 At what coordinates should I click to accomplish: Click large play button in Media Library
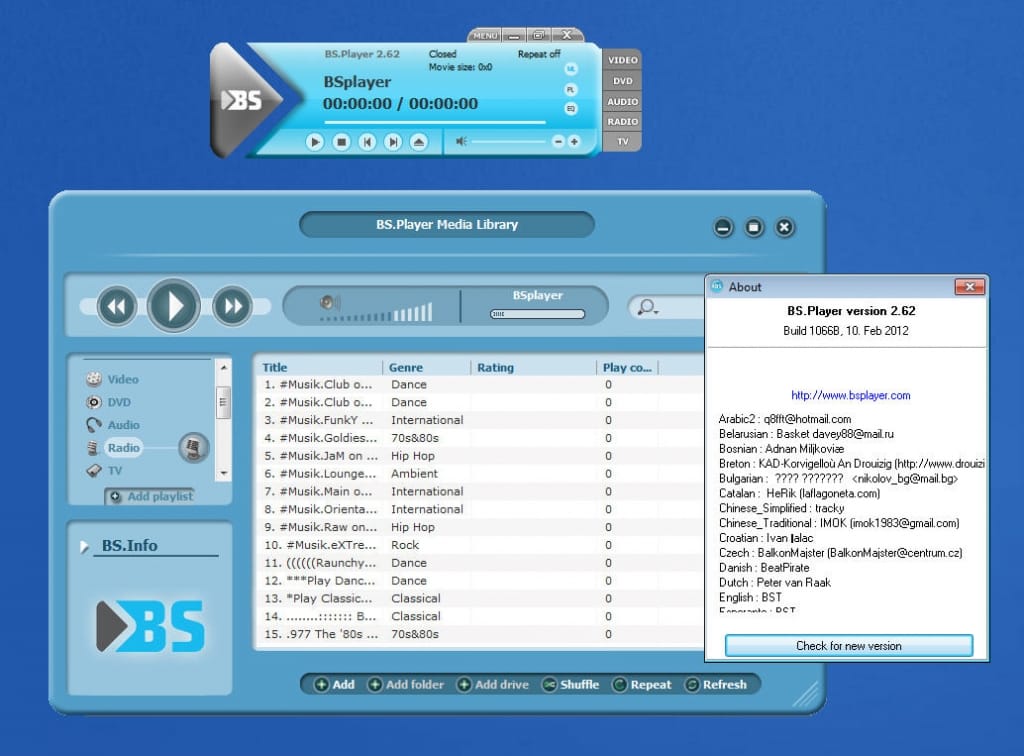point(174,306)
